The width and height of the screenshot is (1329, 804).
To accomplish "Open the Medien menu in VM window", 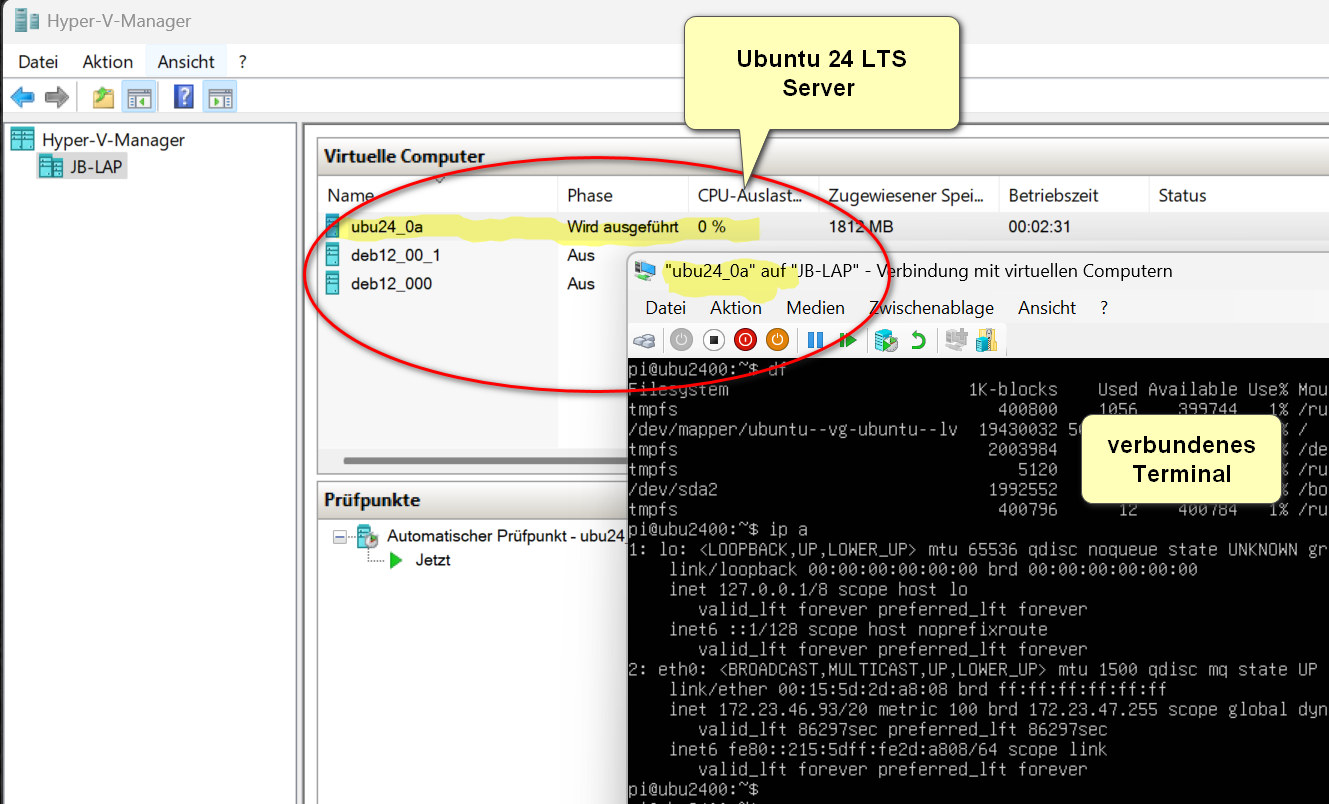I will (815, 308).
